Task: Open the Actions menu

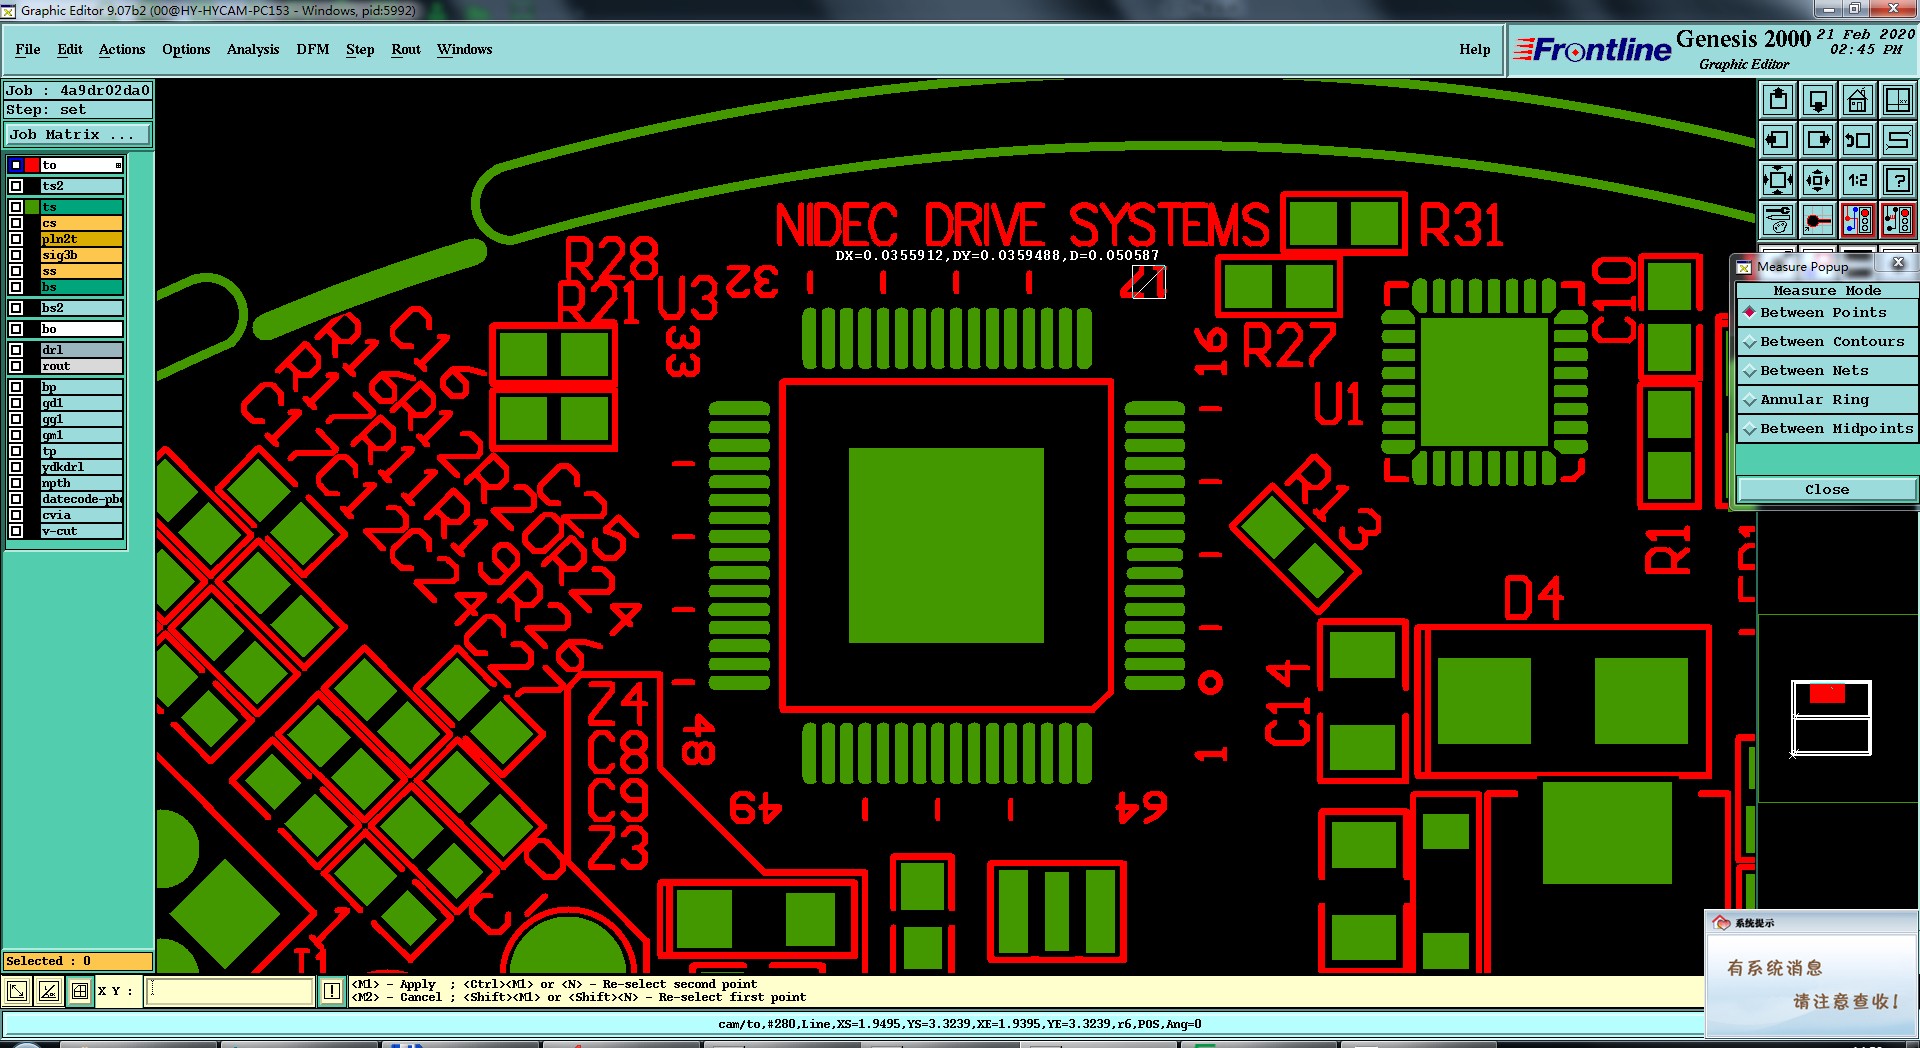Action: pyautogui.click(x=122, y=49)
